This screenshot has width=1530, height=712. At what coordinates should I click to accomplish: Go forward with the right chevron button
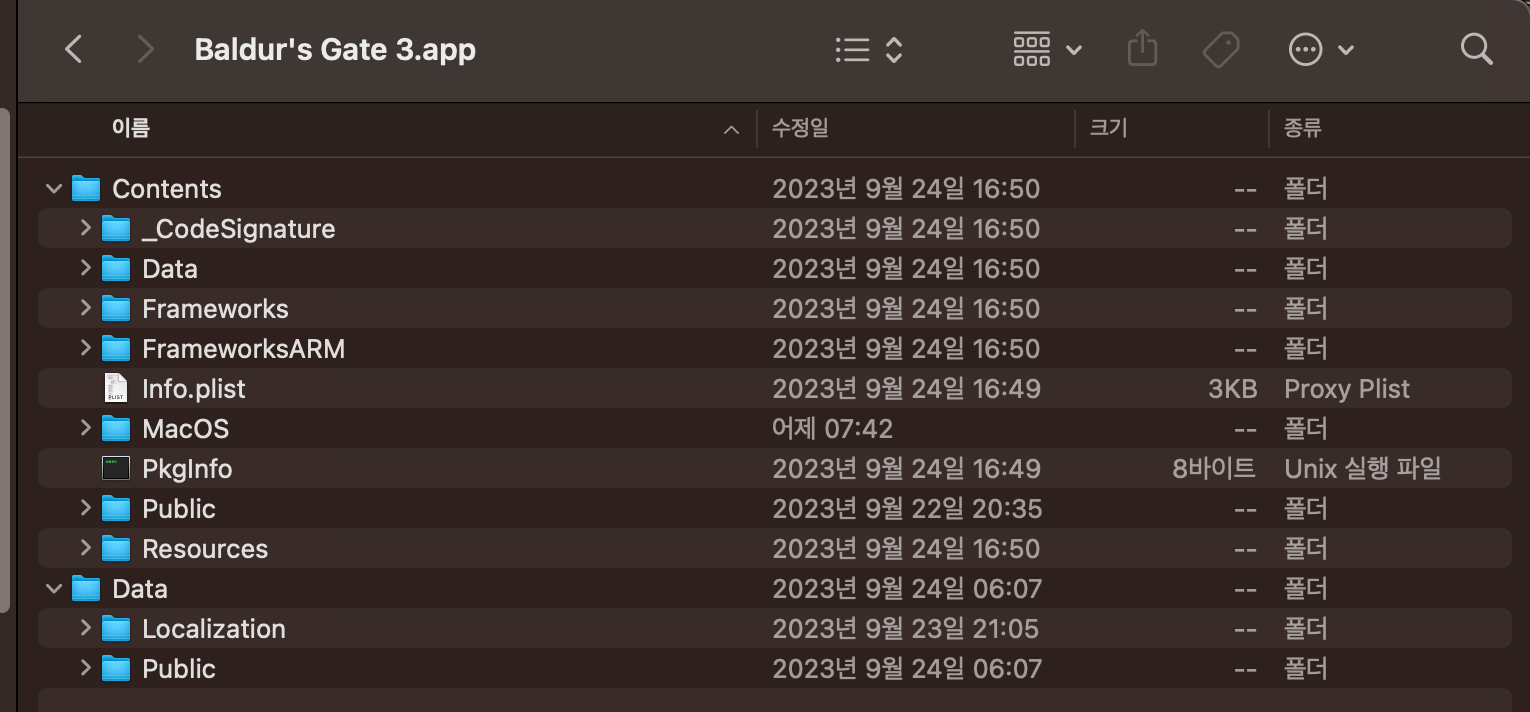[146, 49]
